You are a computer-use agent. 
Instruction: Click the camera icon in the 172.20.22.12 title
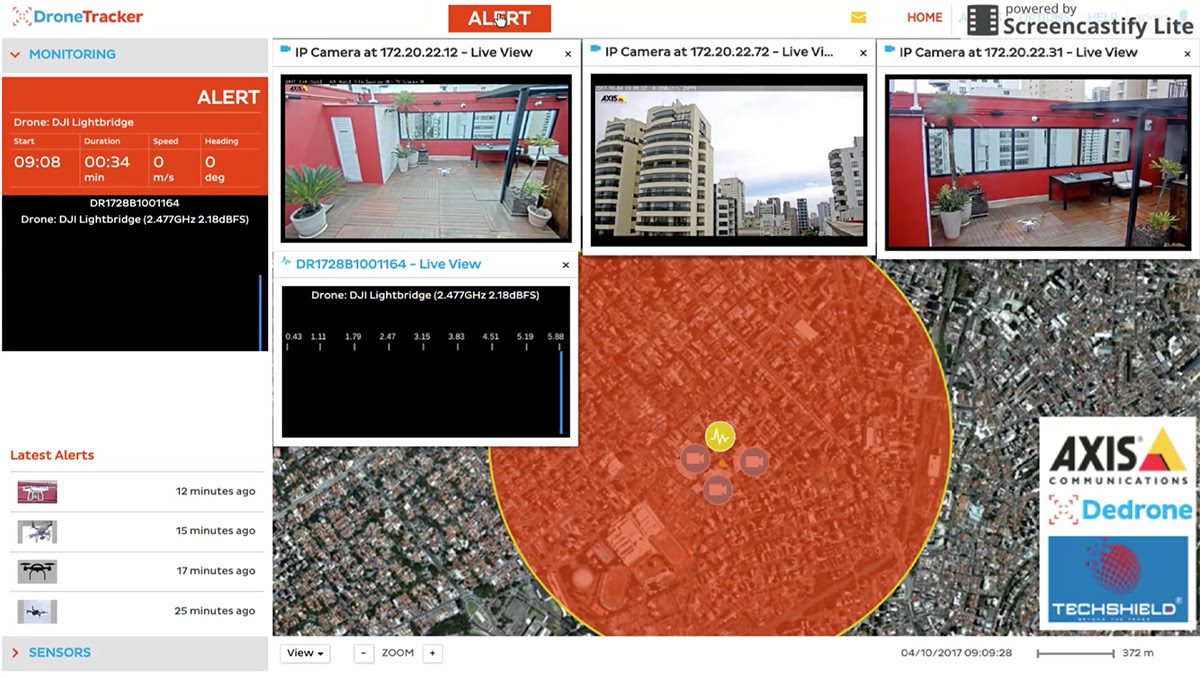pyautogui.click(x=285, y=51)
